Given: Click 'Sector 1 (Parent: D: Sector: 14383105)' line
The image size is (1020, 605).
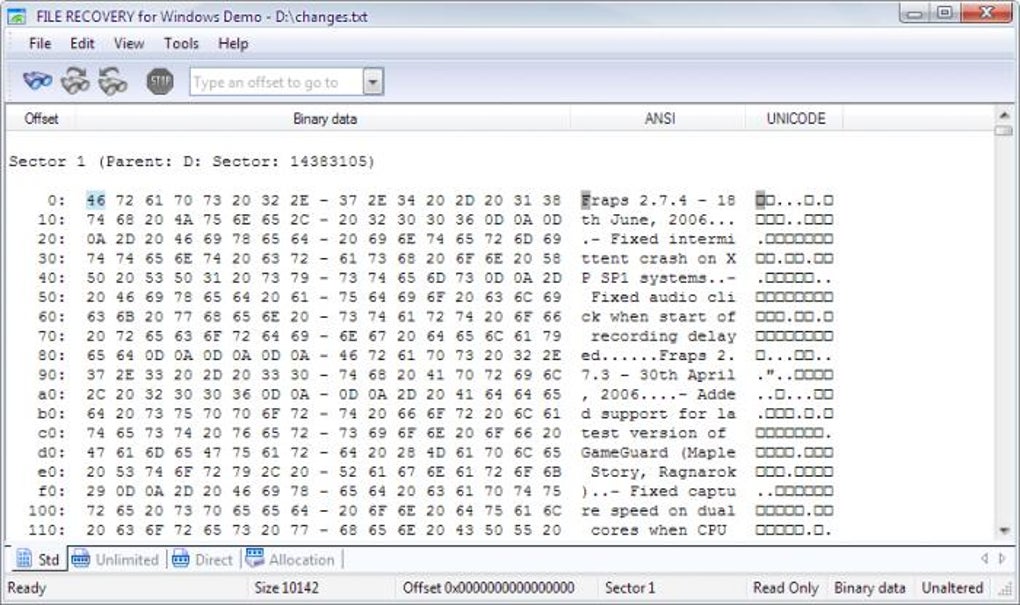Looking at the screenshot, I should click(x=192, y=161).
